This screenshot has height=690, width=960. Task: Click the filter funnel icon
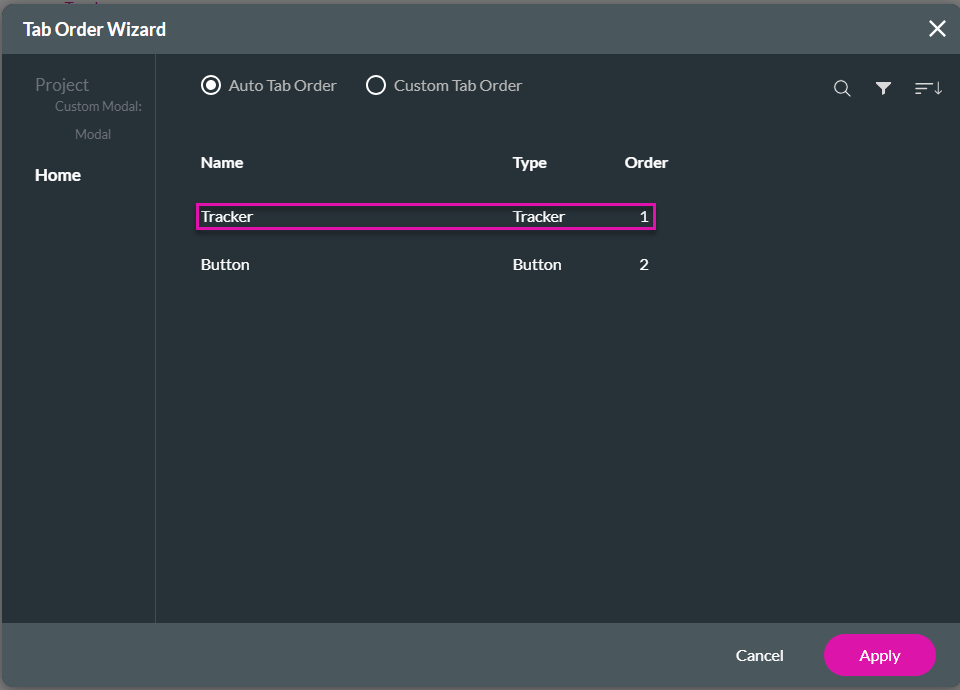coord(883,89)
